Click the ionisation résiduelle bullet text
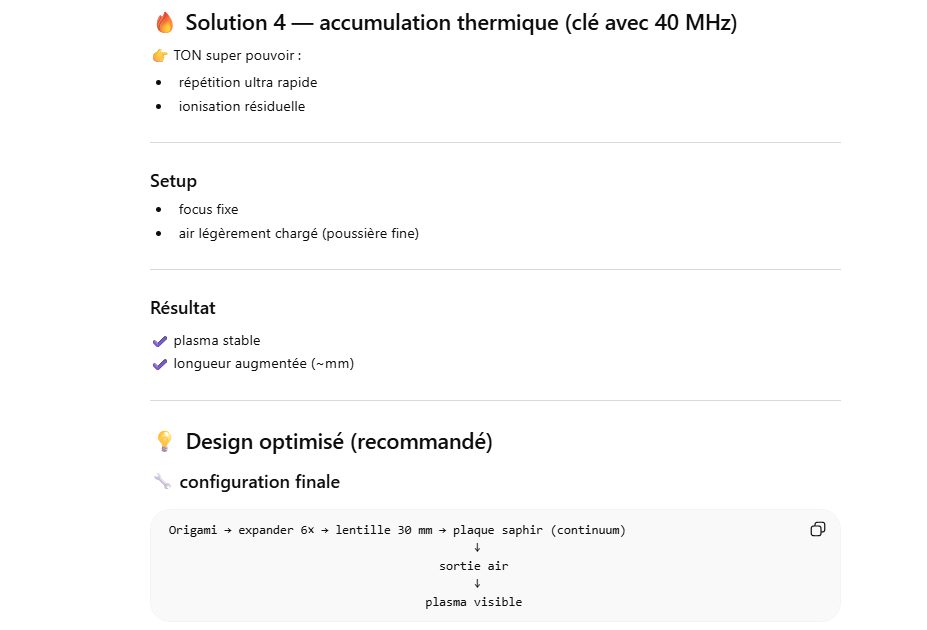Screen dimensions: 927x630 point(242,107)
